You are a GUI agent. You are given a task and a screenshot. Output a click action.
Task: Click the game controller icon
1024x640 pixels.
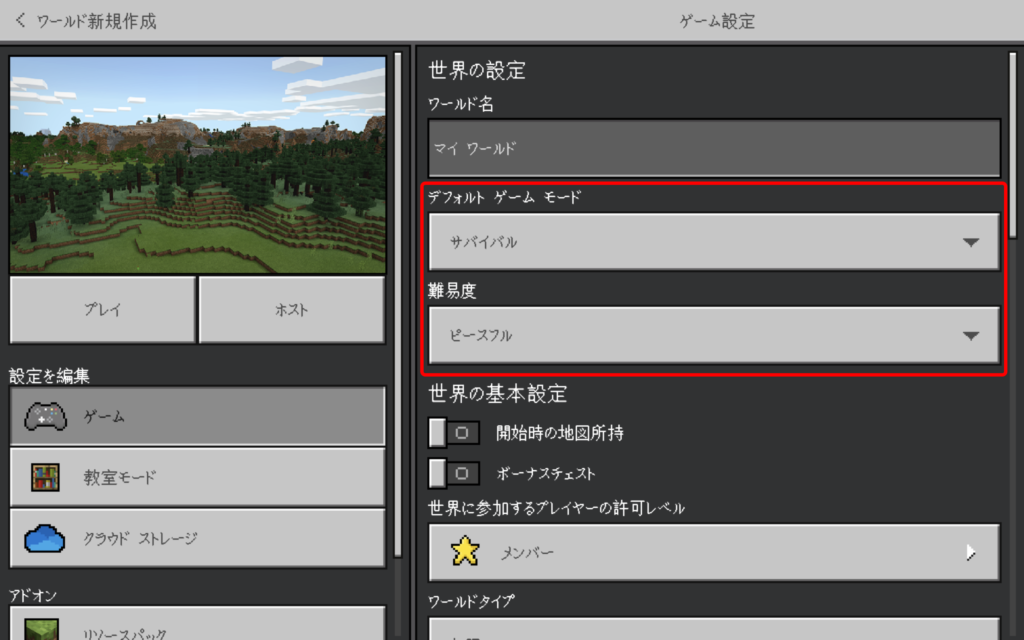click(x=45, y=416)
